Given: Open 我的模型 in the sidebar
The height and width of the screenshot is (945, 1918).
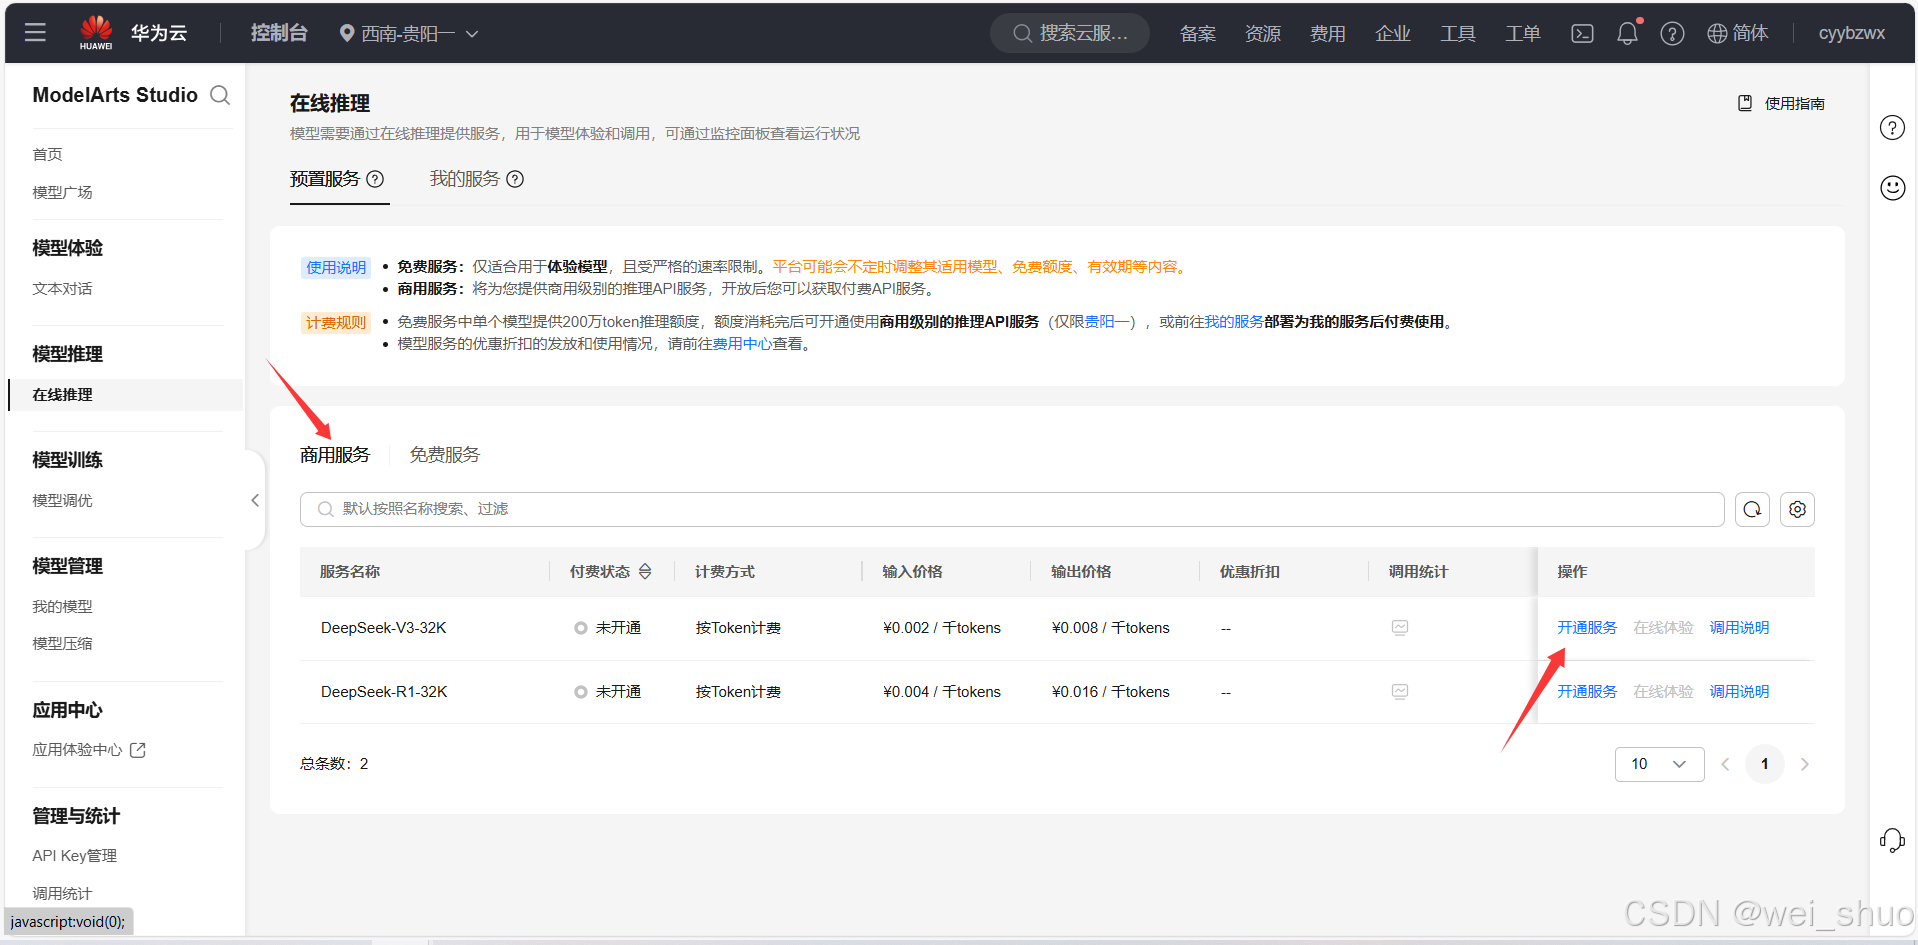Looking at the screenshot, I should [62, 607].
